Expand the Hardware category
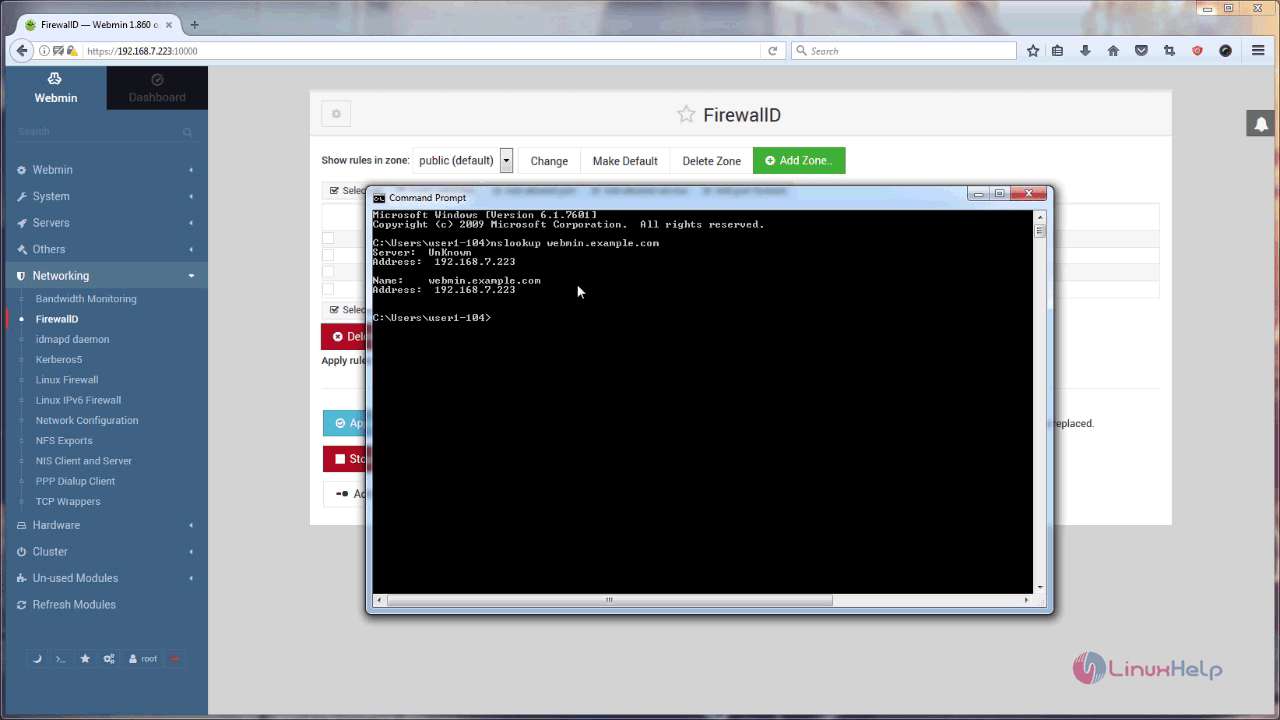The height and width of the screenshot is (720, 1280). (x=104, y=525)
